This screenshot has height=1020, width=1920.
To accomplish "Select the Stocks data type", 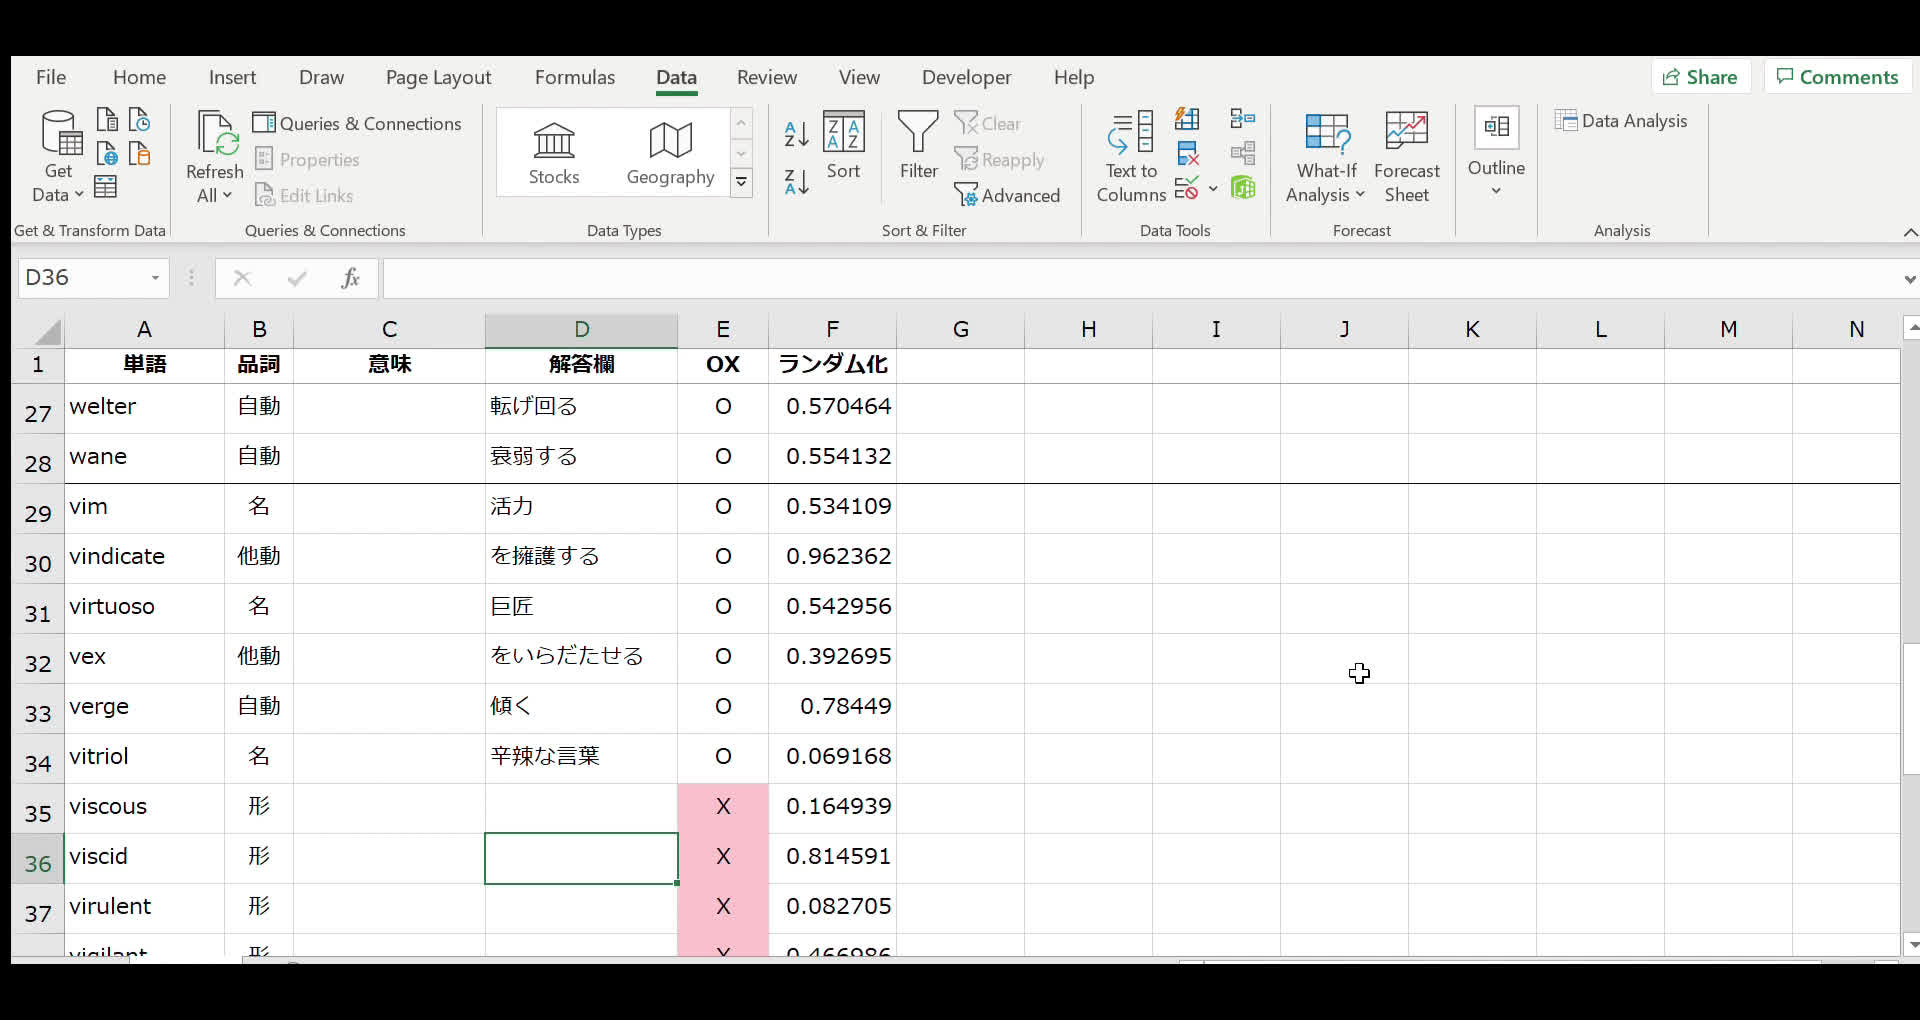I will coord(554,154).
